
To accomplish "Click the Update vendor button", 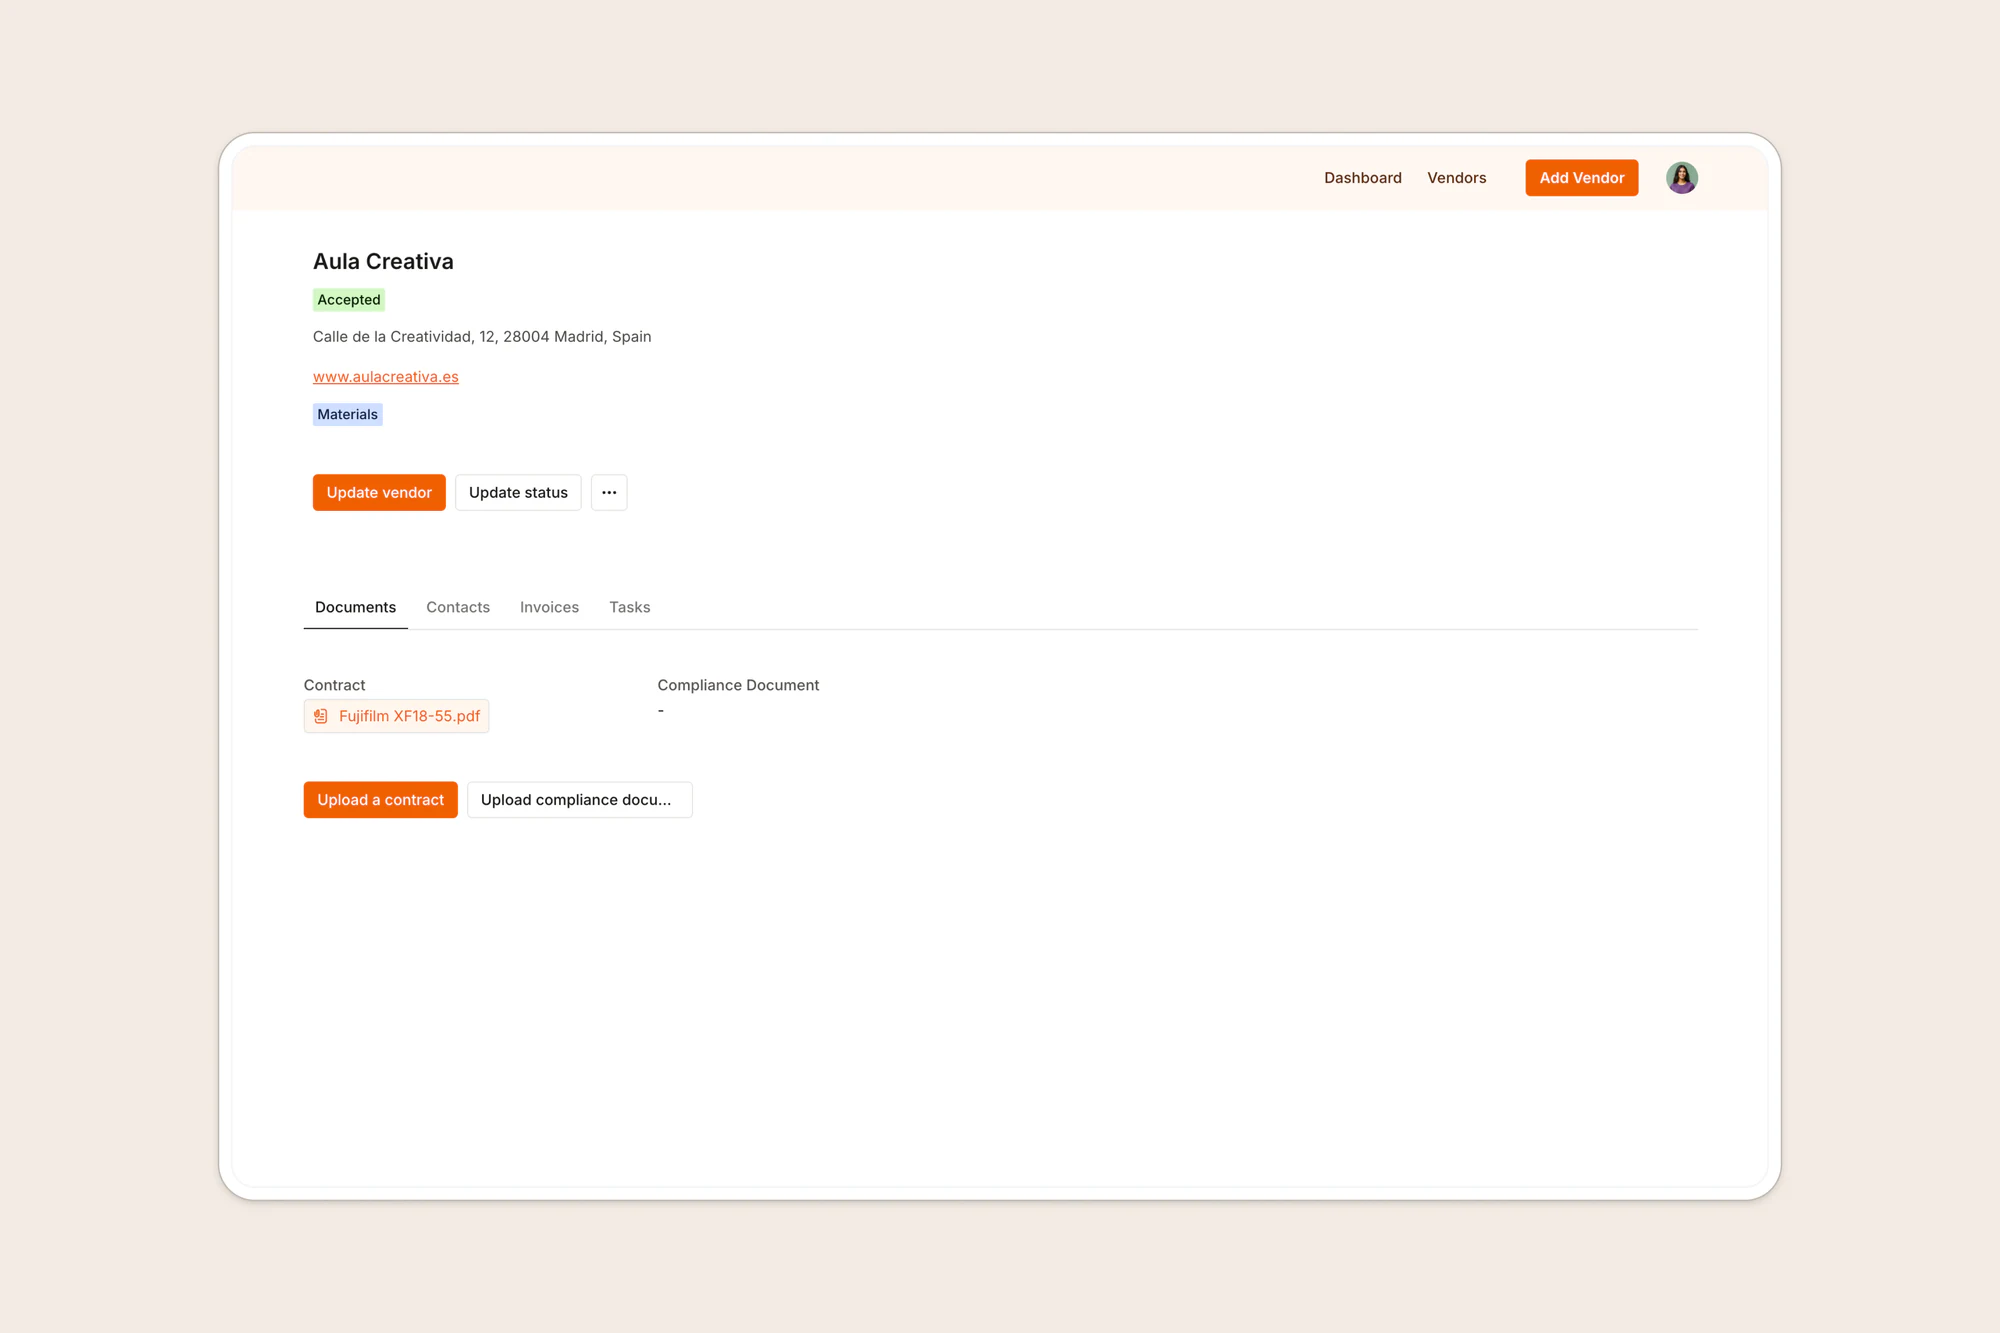I will click(379, 492).
